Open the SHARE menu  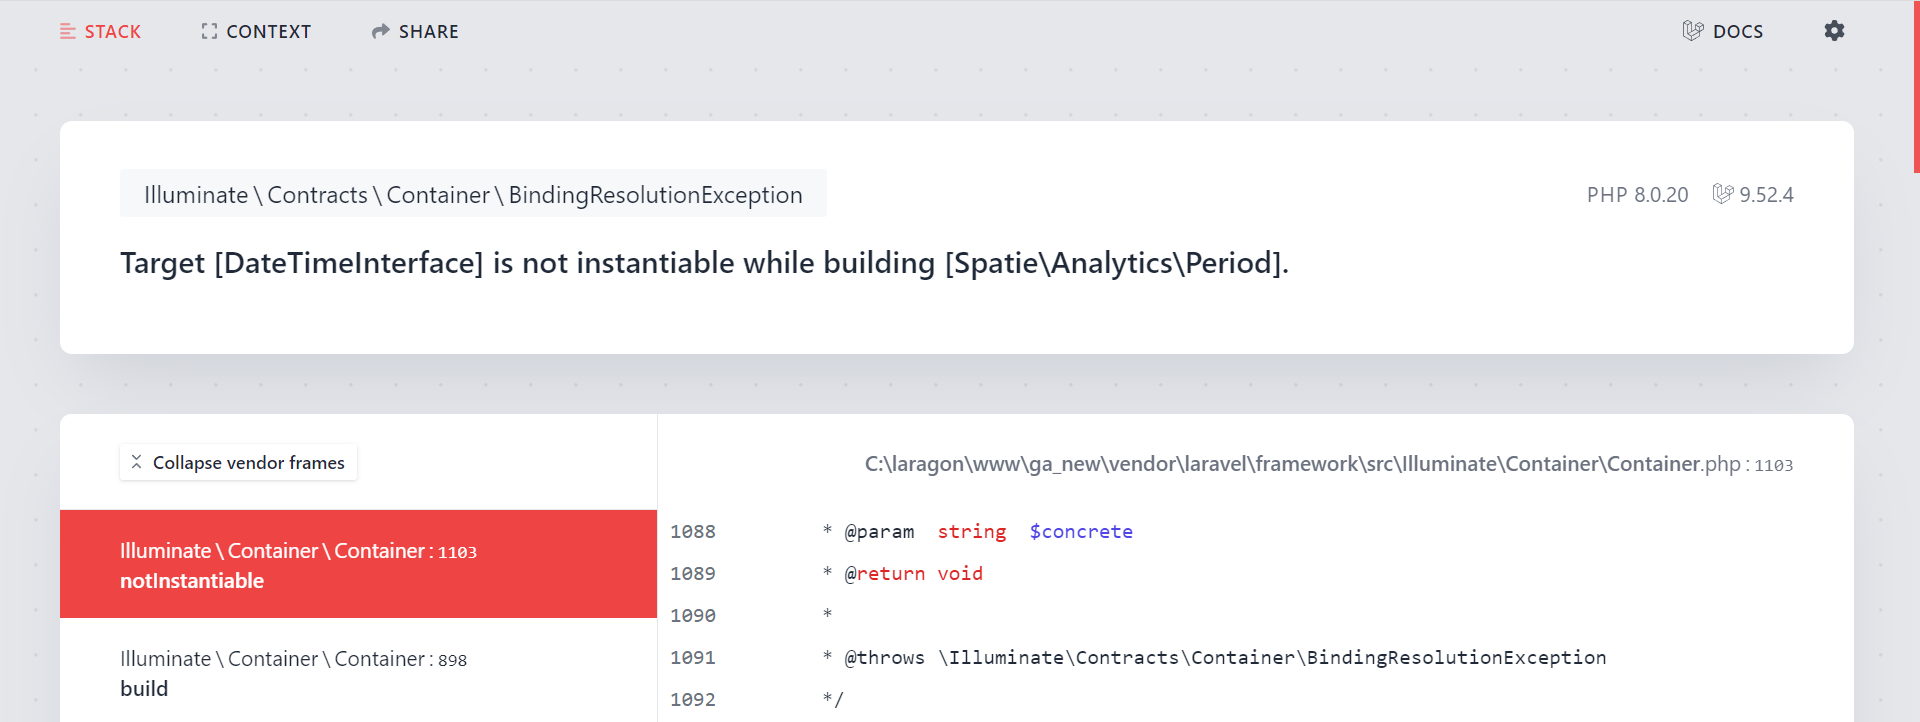coord(415,32)
